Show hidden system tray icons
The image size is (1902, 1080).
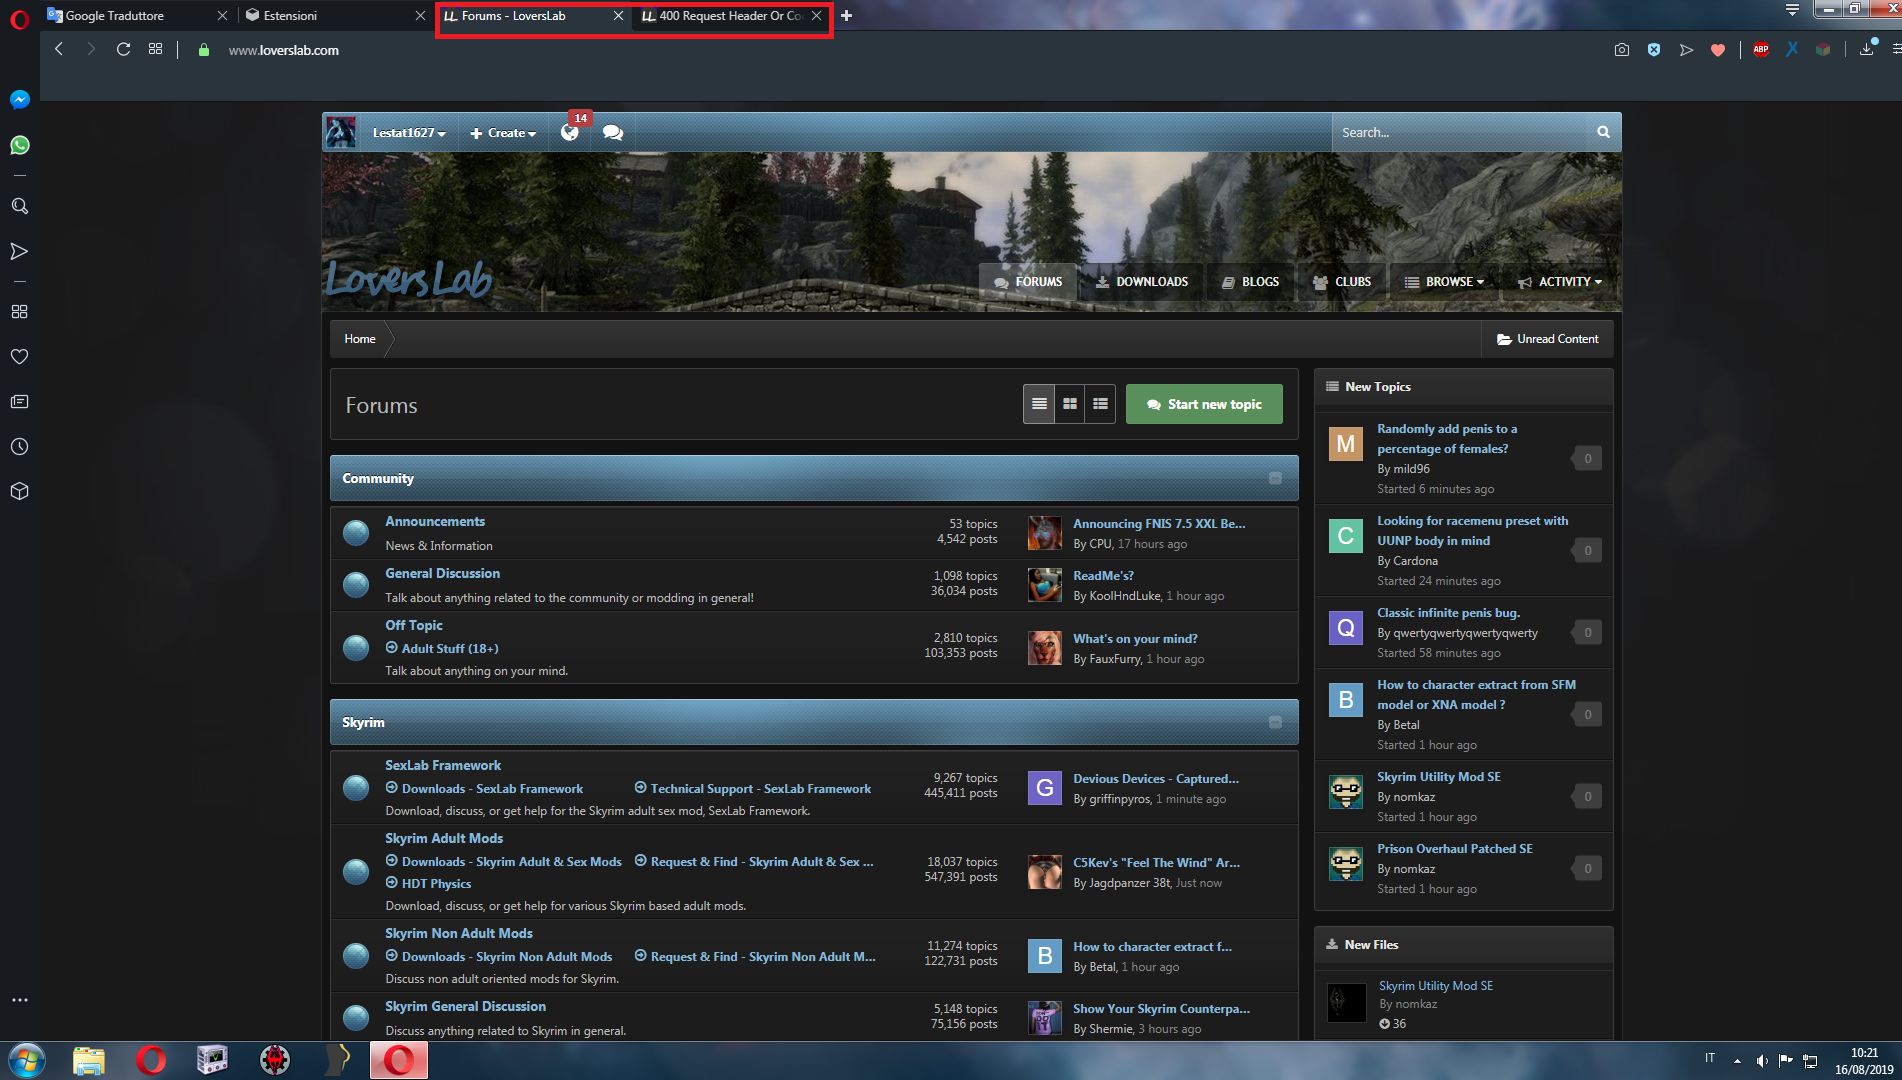[1737, 1060]
